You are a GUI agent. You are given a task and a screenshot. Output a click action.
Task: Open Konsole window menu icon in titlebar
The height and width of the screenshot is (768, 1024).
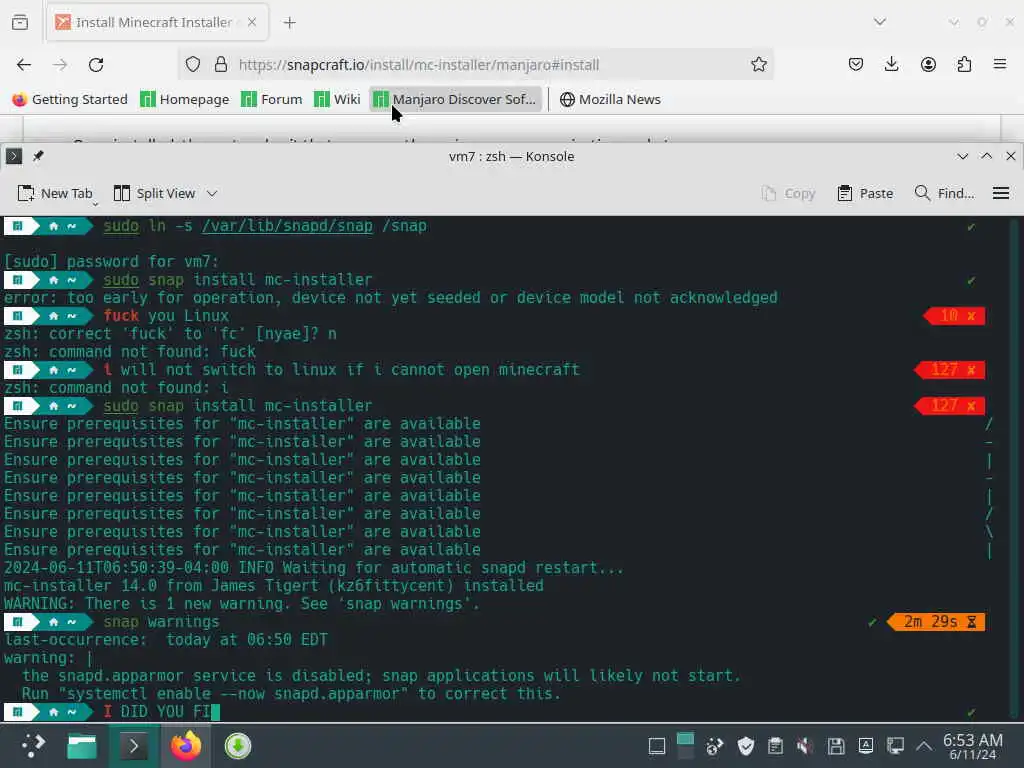[x=14, y=156]
